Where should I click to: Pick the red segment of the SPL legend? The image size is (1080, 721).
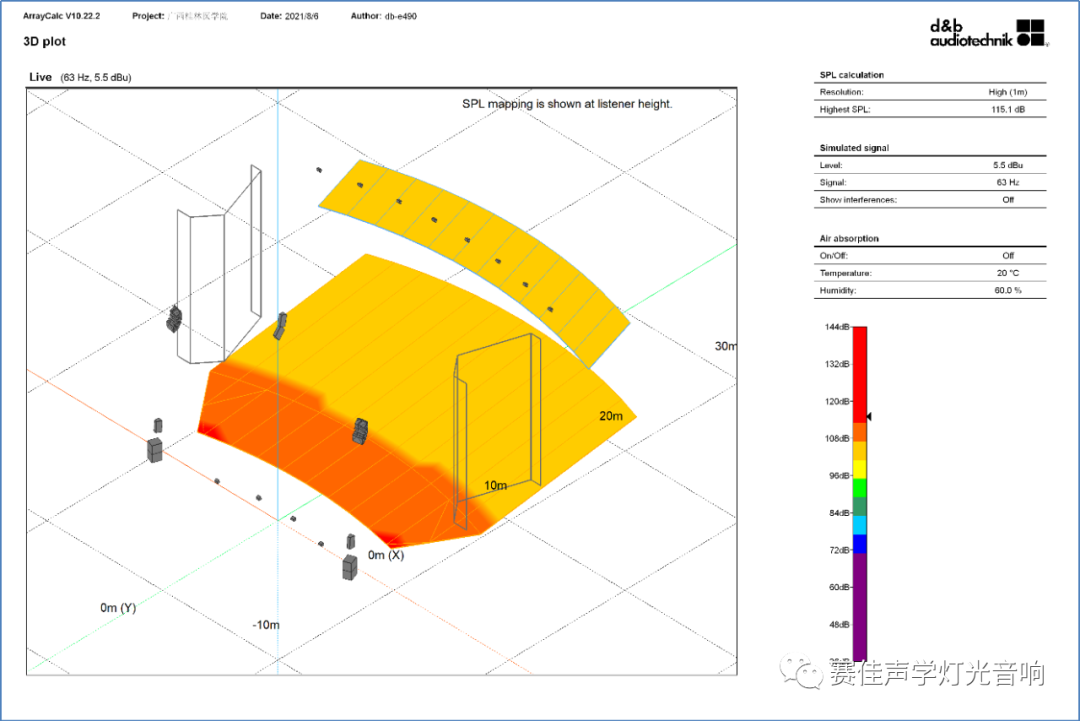point(860,375)
